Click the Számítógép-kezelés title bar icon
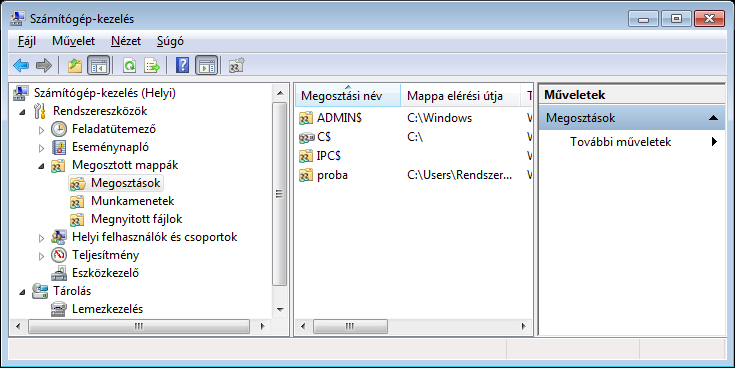This screenshot has width=735, height=368. click(x=18, y=19)
